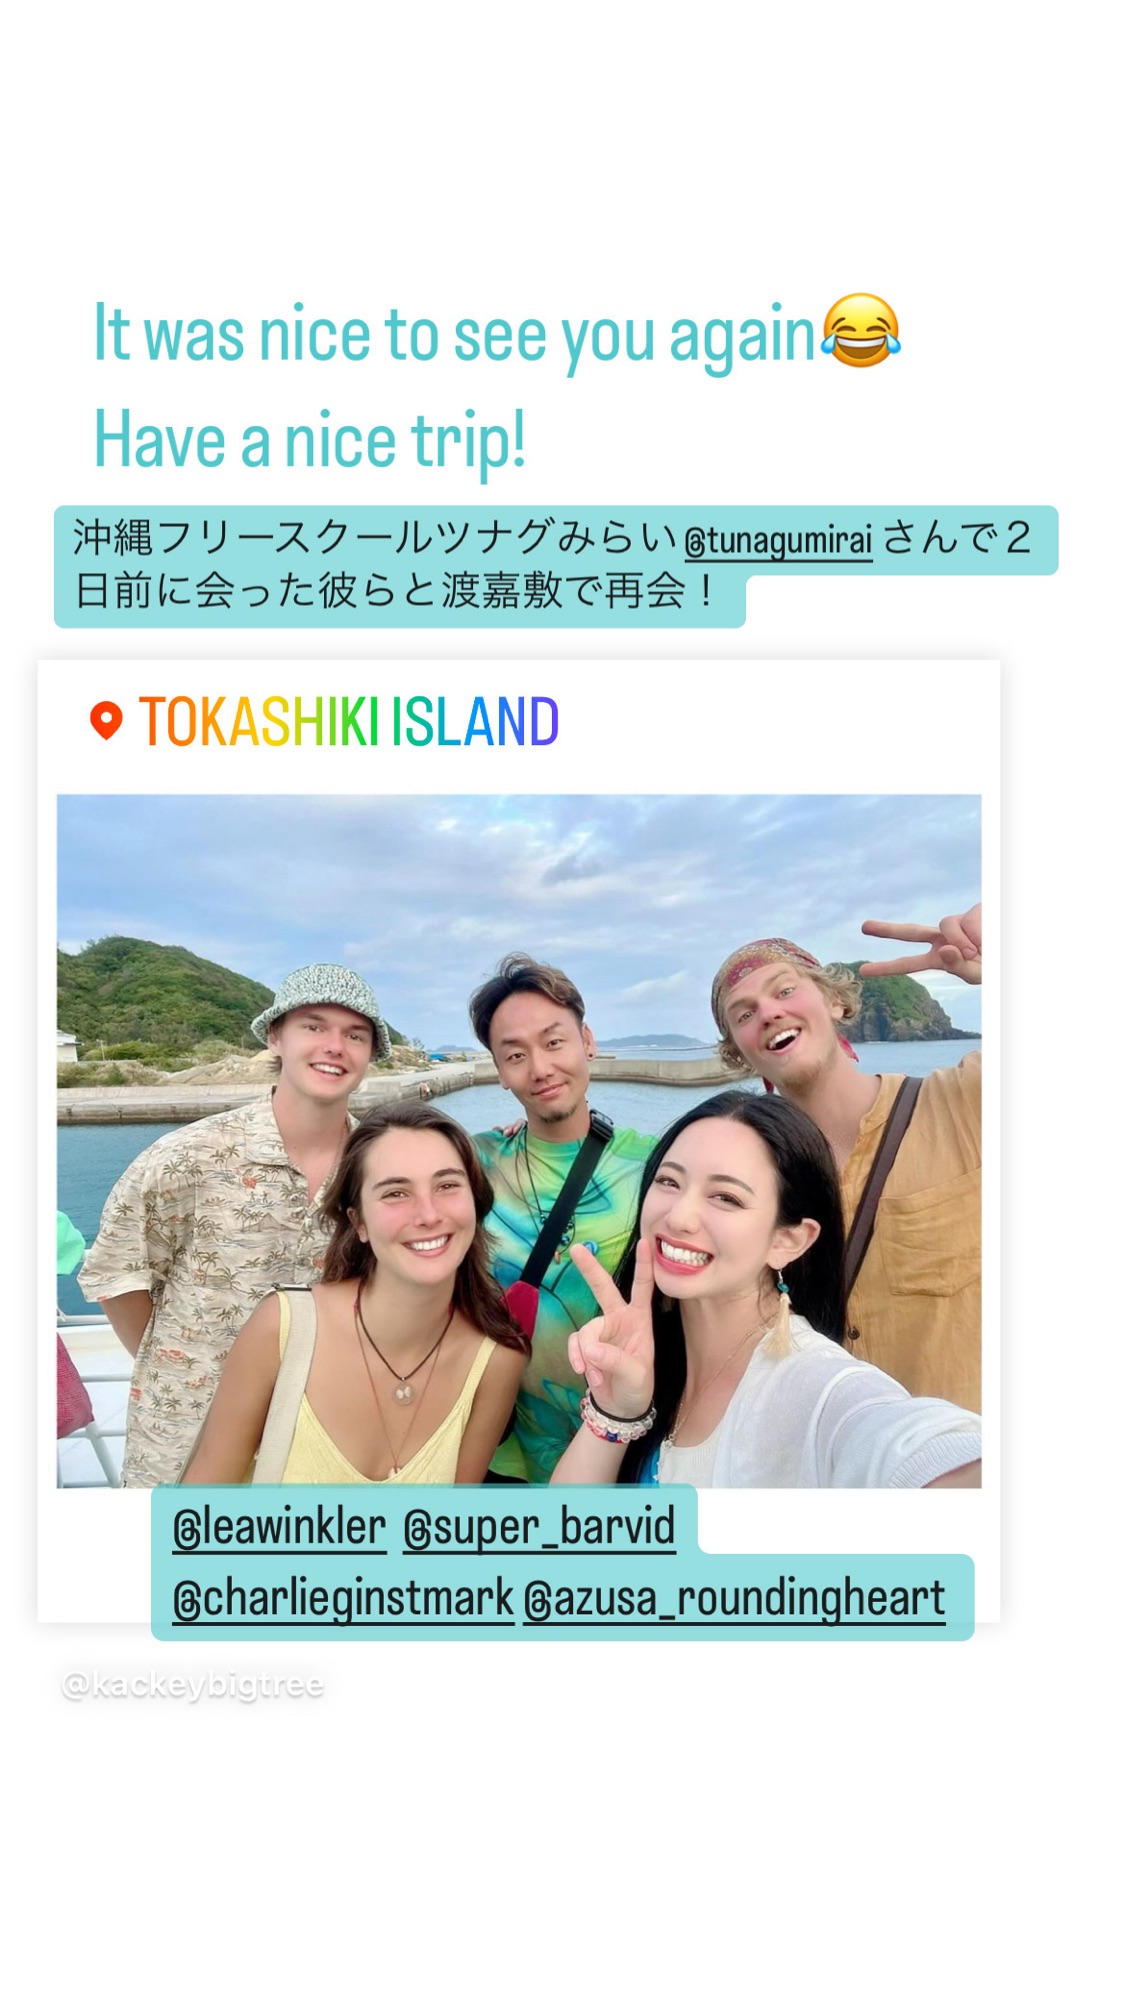Open the @super_barvid profile tag
The height and width of the screenshot is (2000, 1125).
539,1527
